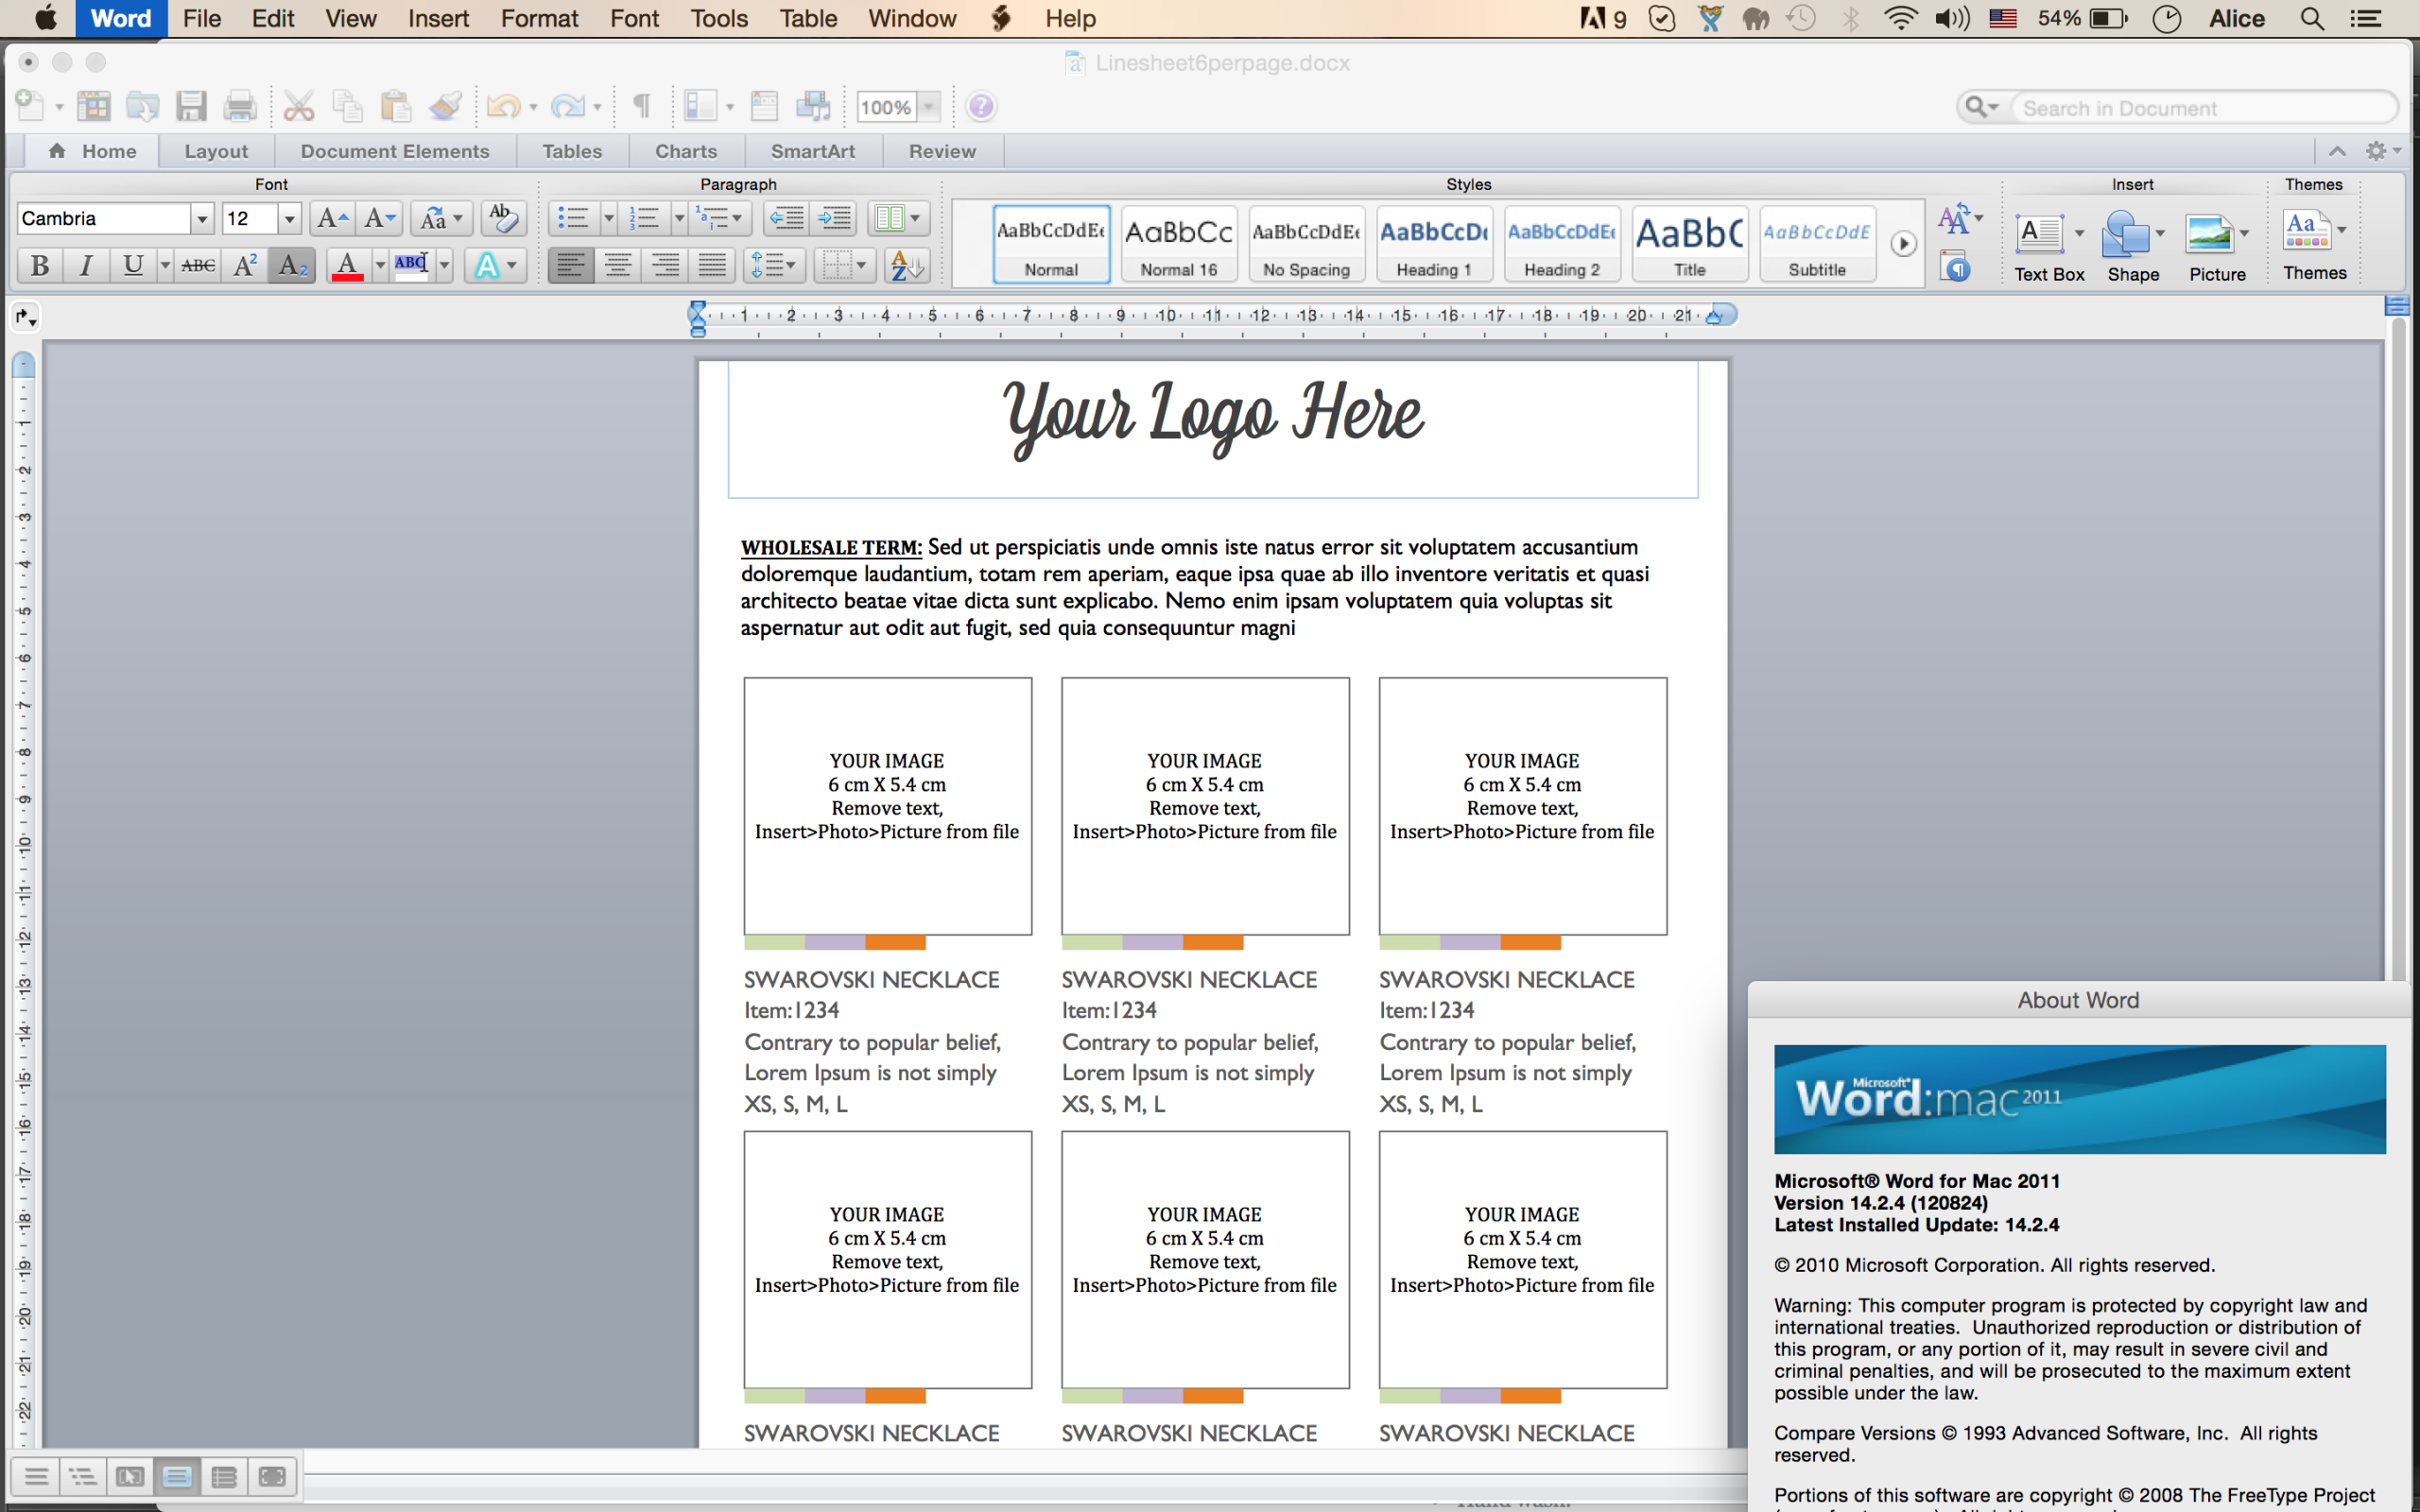Open the highlight color dropdown arrow
Screen dimensions: 2420x1512
(x=444, y=266)
